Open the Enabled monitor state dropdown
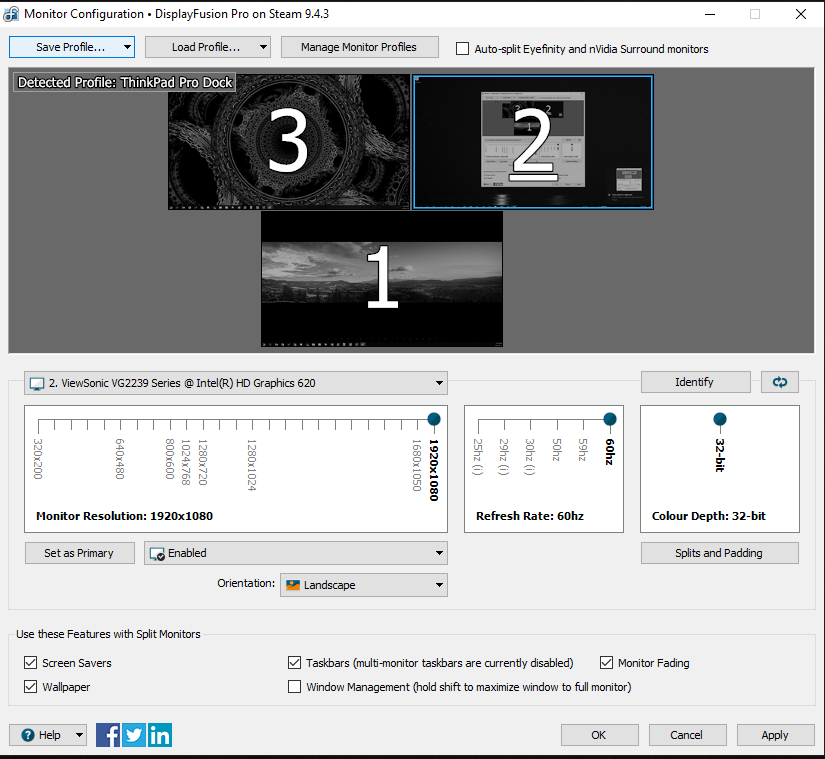 point(296,553)
